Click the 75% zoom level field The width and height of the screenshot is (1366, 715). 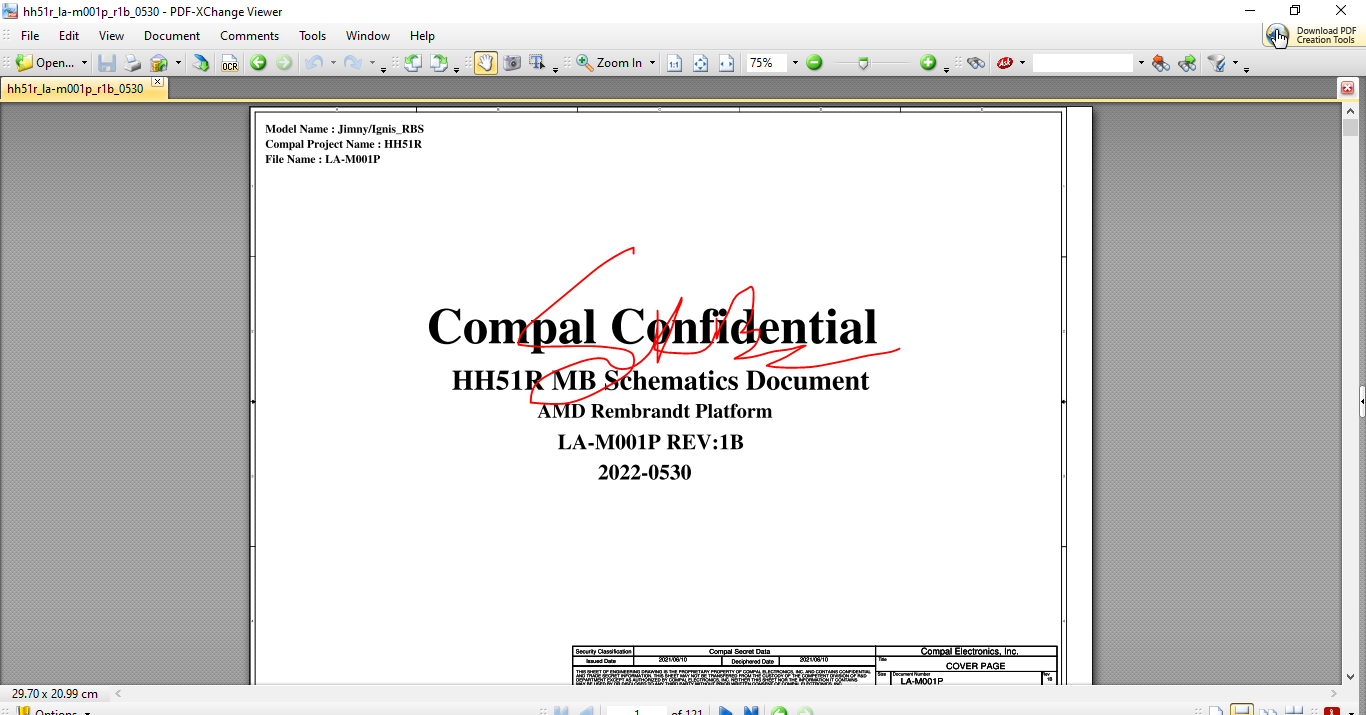click(767, 63)
